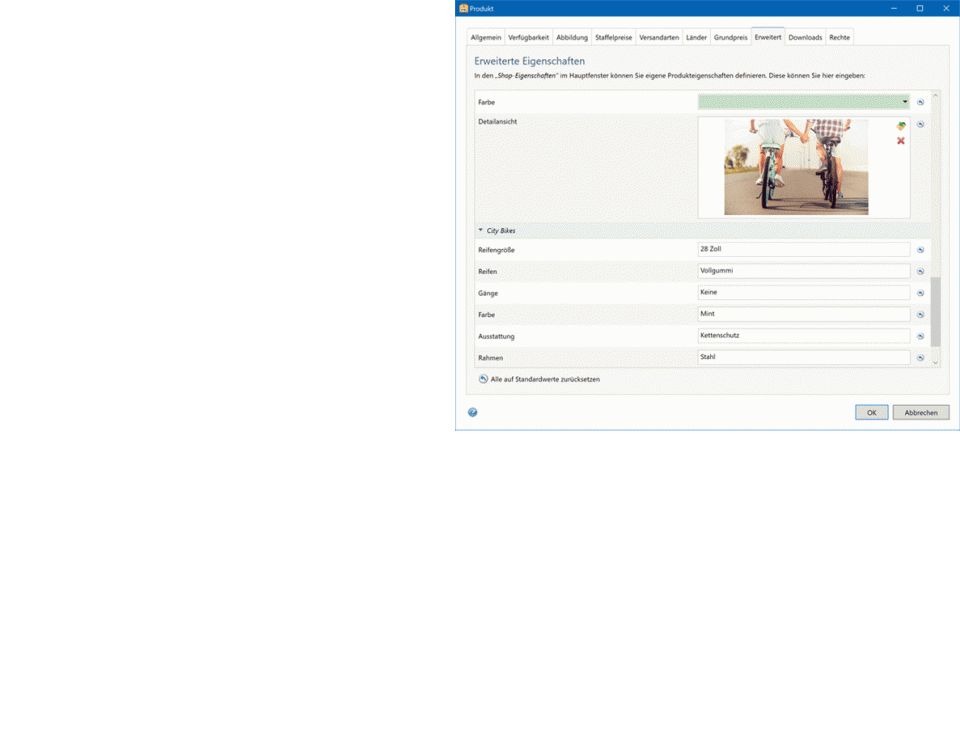The width and height of the screenshot is (960, 739).
Task: Open the Downloads tab
Action: click(x=805, y=37)
